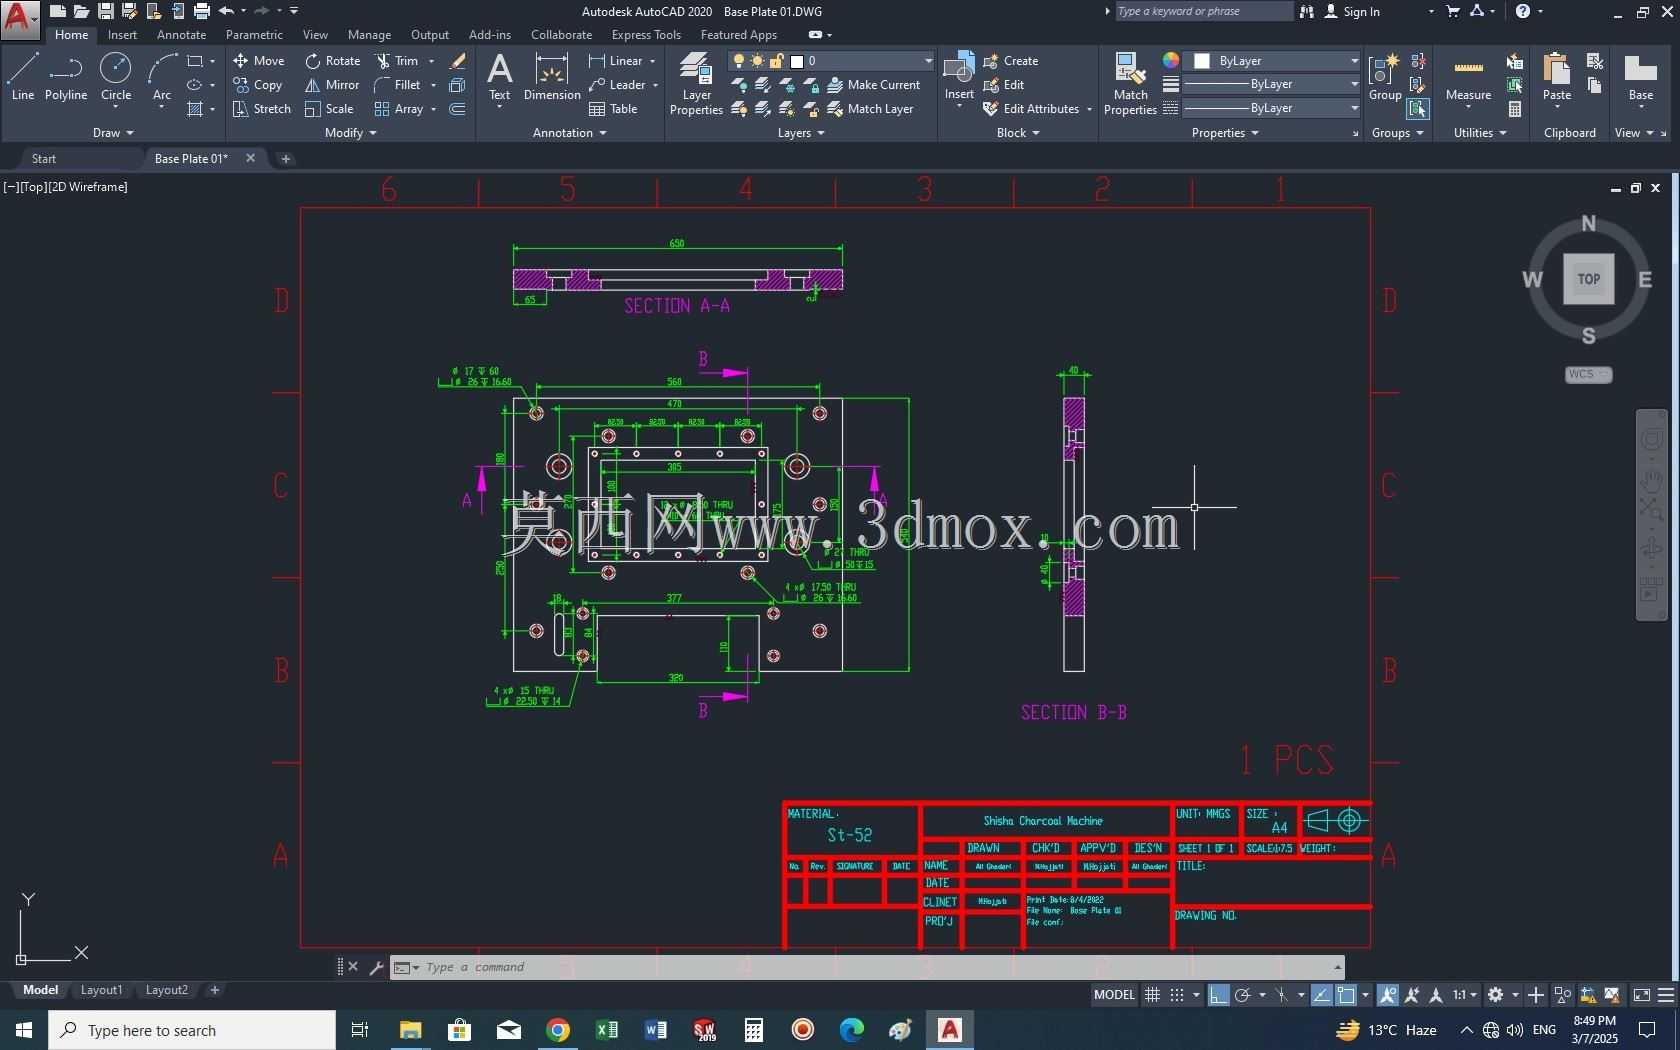Click Sign In button
Viewport: 1680px width, 1050px height.
point(1352,11)
